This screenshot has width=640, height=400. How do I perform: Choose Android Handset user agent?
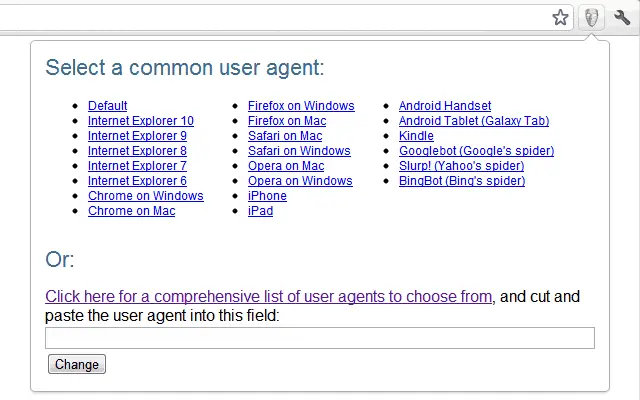click(445, 106)
